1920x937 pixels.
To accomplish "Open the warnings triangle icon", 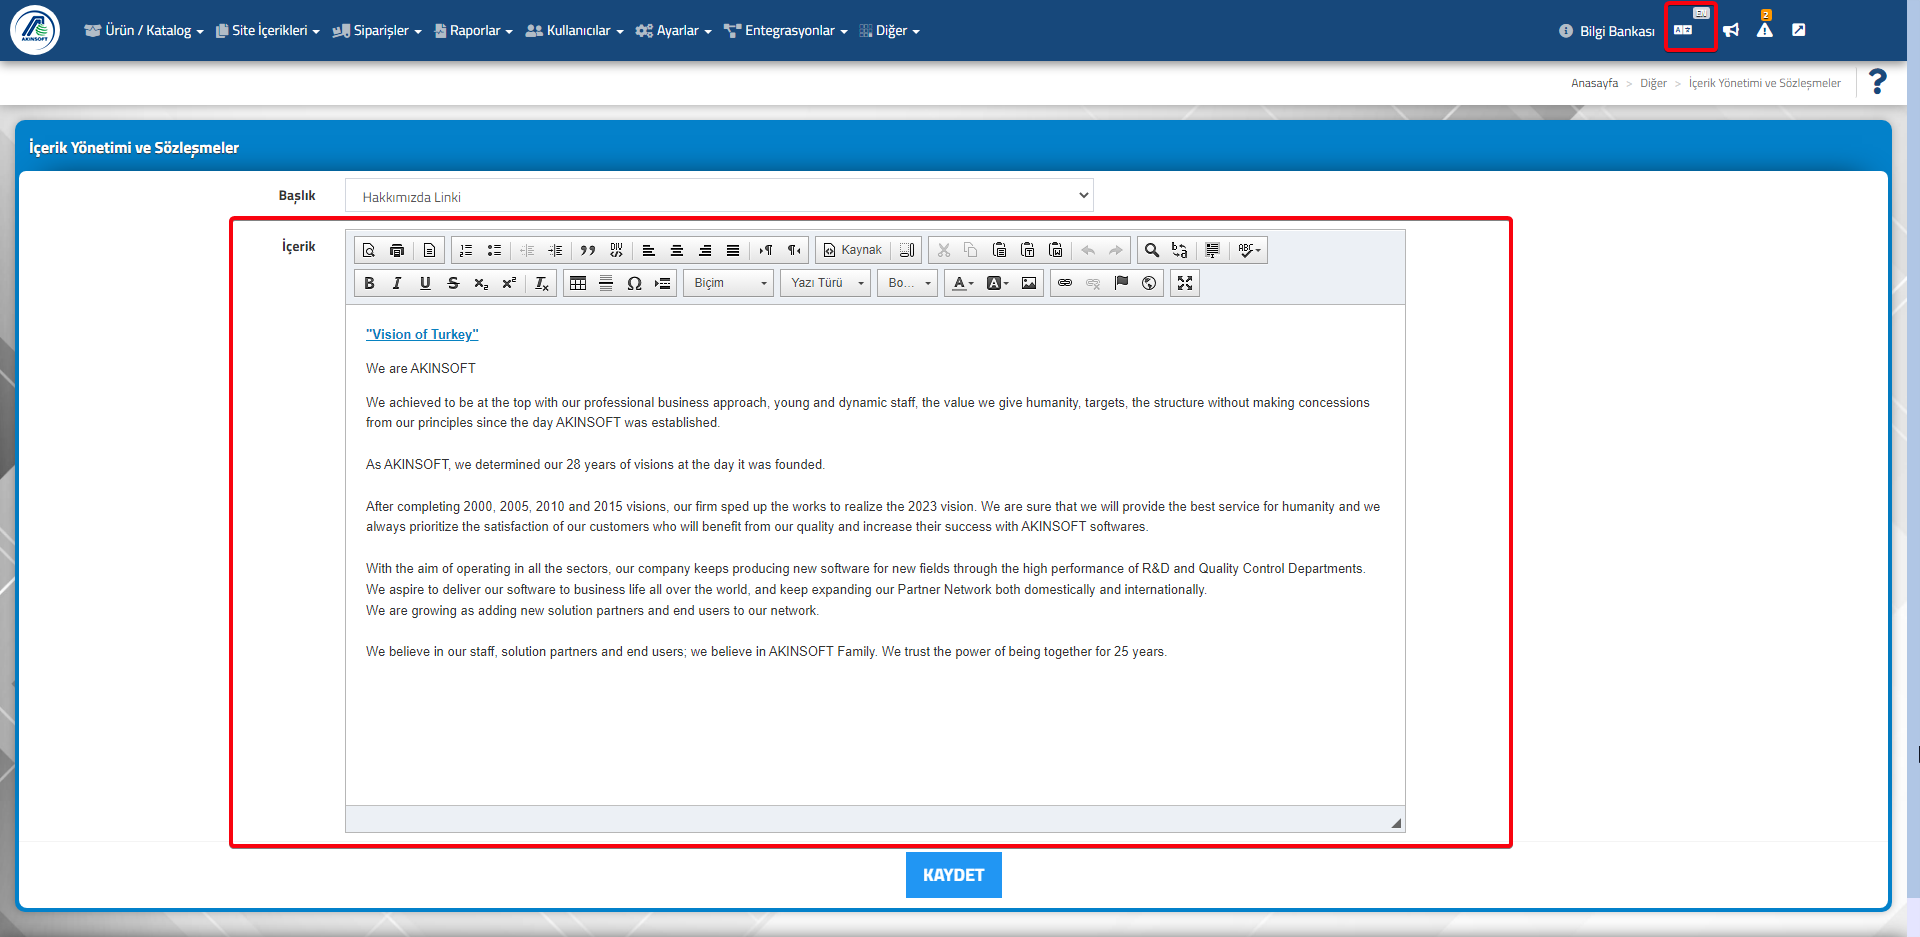I will click(x=1765, y=30).
